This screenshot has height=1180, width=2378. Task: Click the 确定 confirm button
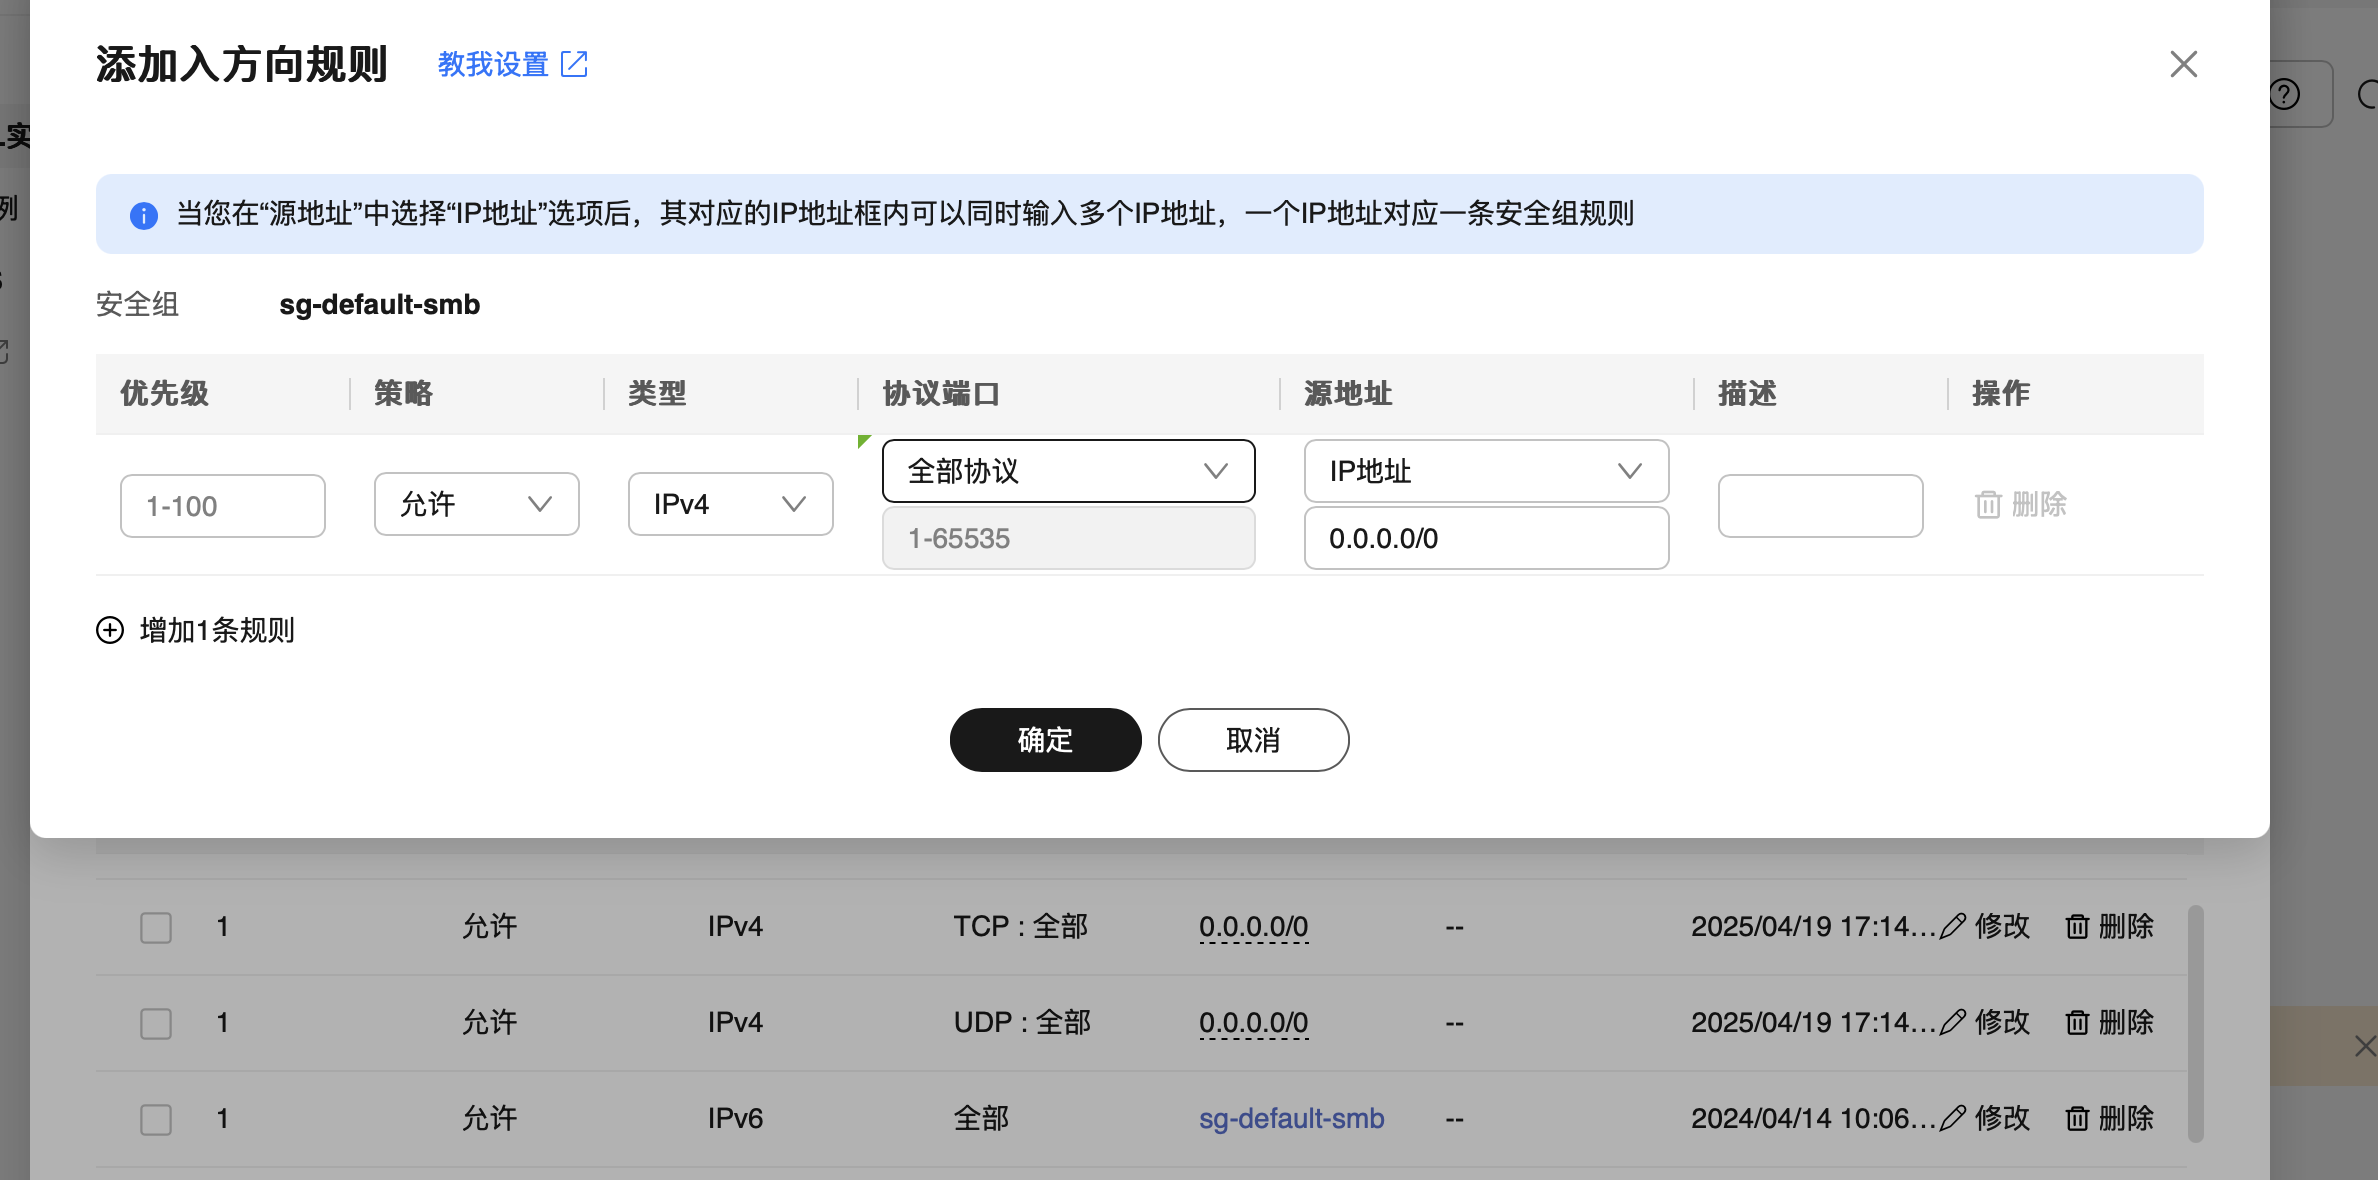point(1045,740)
